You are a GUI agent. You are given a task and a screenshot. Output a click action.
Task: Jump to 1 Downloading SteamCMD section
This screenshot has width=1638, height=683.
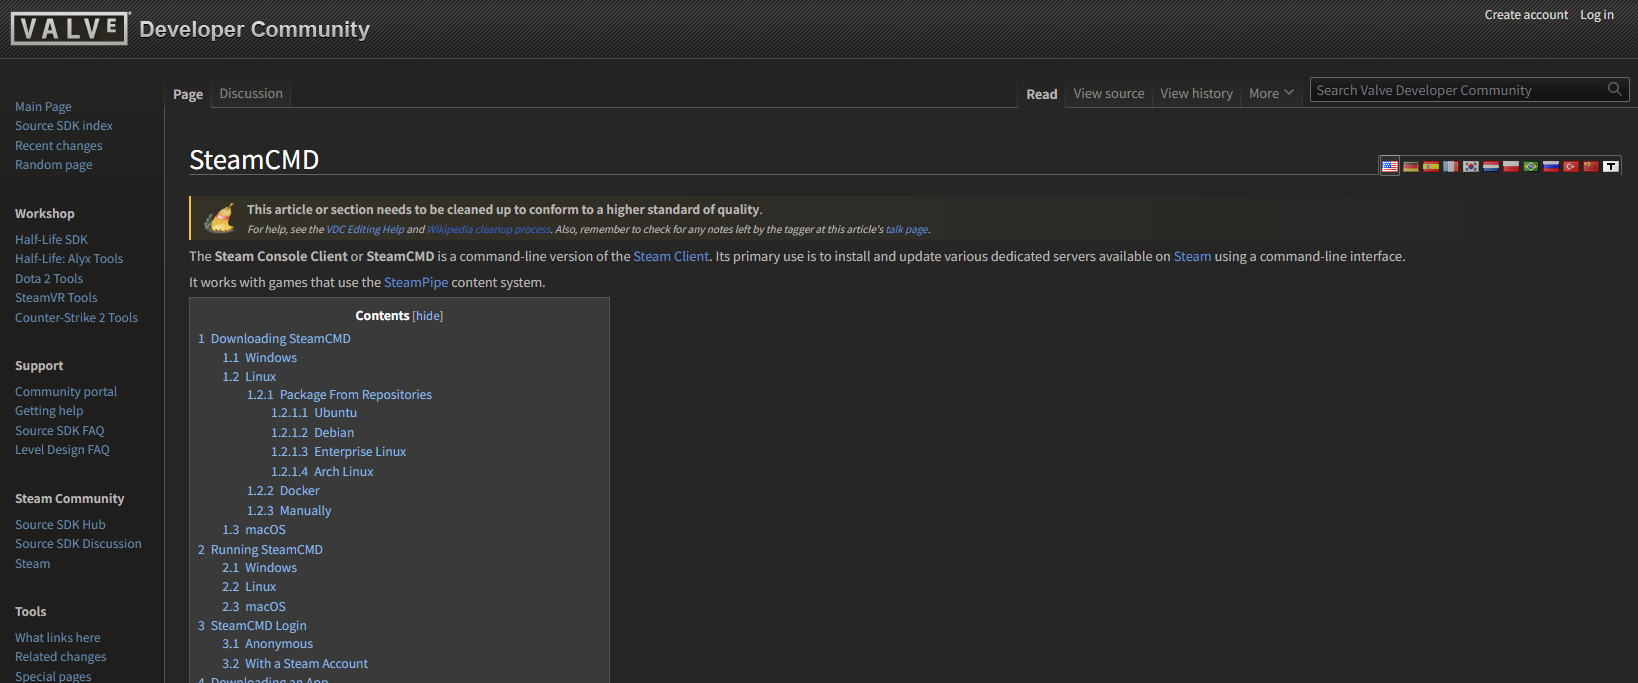(274, 339)
